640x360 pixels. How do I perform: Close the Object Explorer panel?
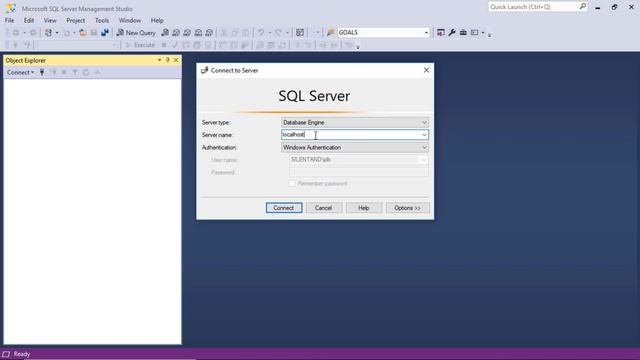(x=176, y=60)
